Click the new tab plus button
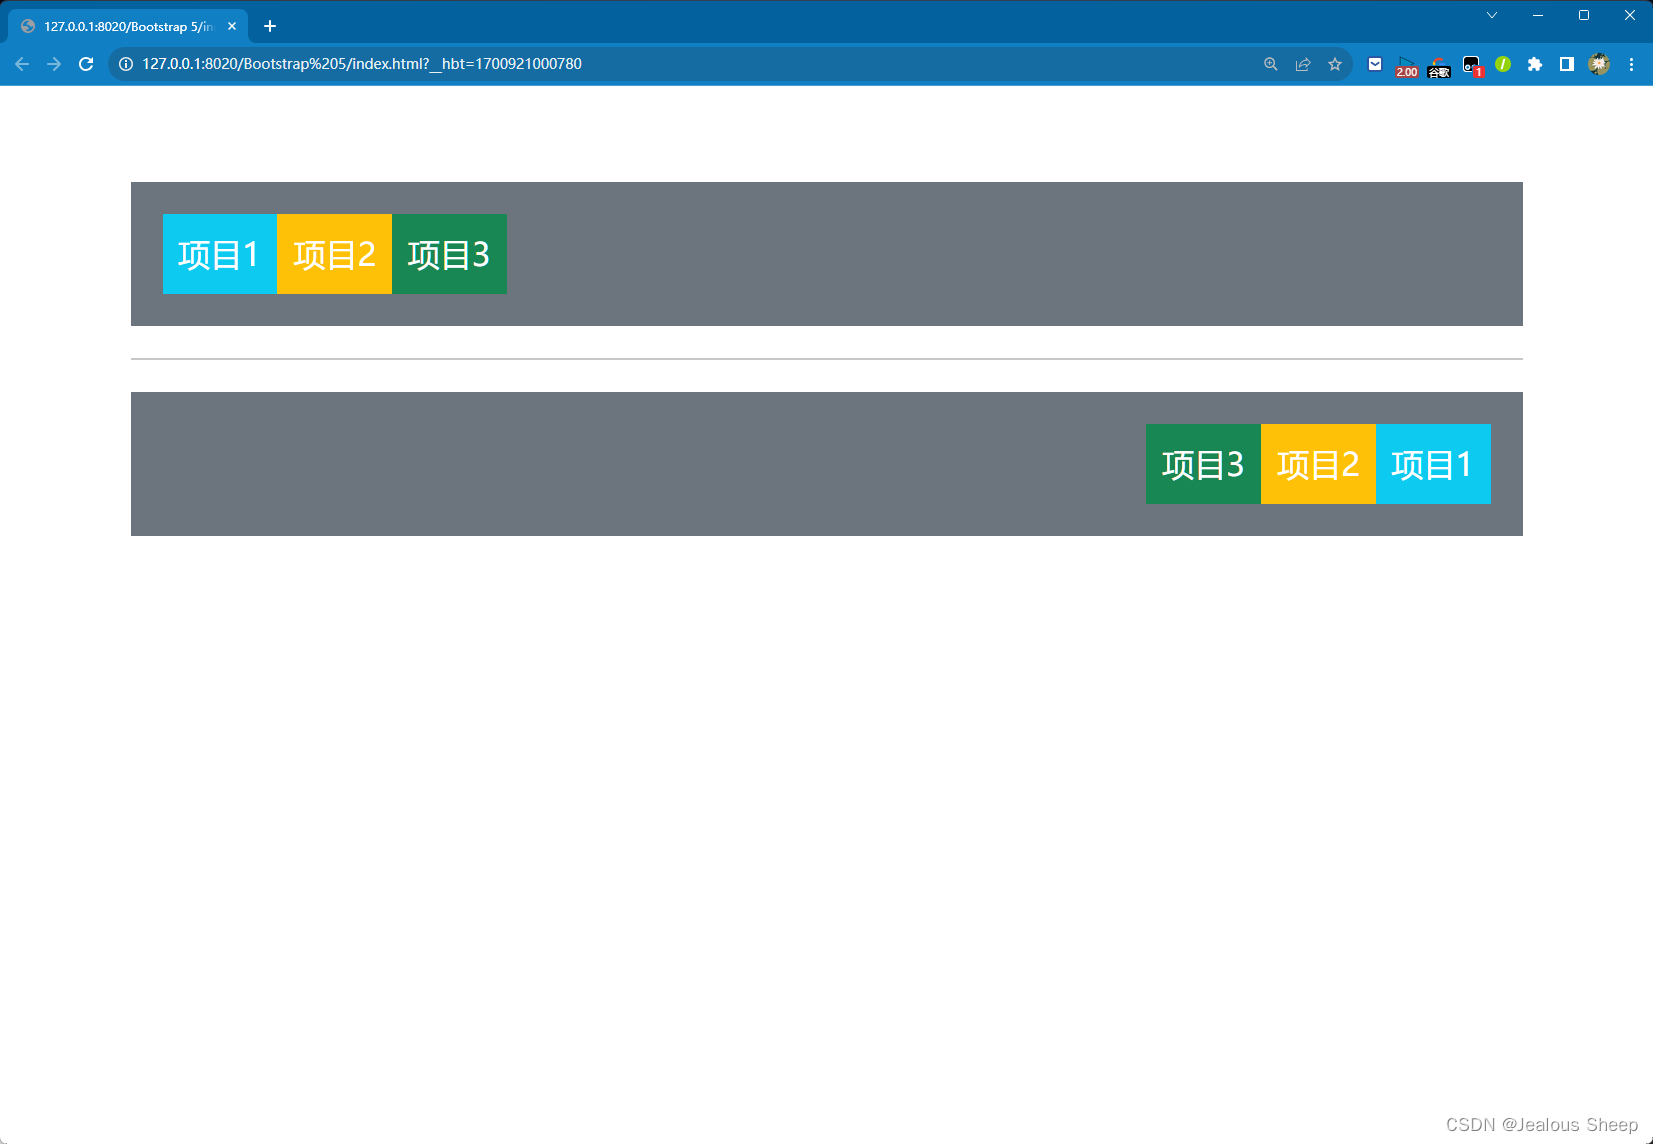This screenshot has height=1144, width=1653. tap(268, 26)
